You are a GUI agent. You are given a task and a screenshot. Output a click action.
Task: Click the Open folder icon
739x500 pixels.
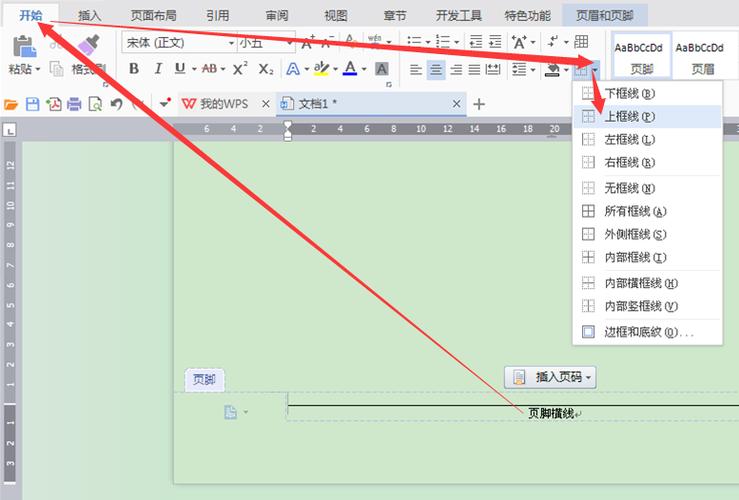coord(11,104)
